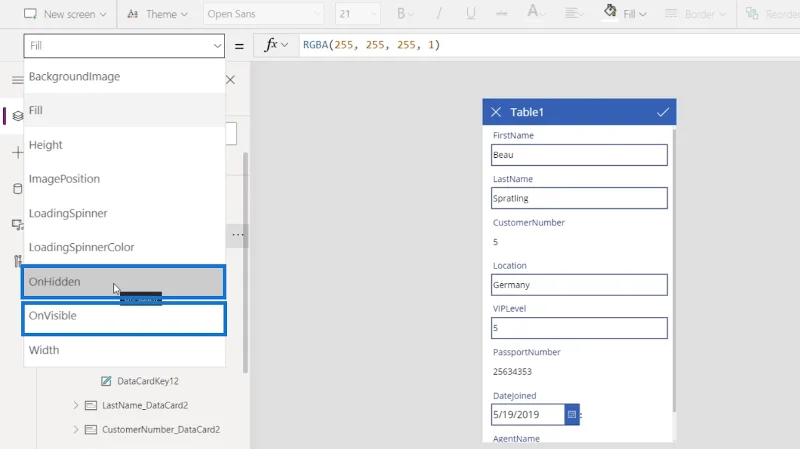Viewport: 800px width, 449px height.
Task: Click the font size 21 box
Action: click(x=357, y=14)
